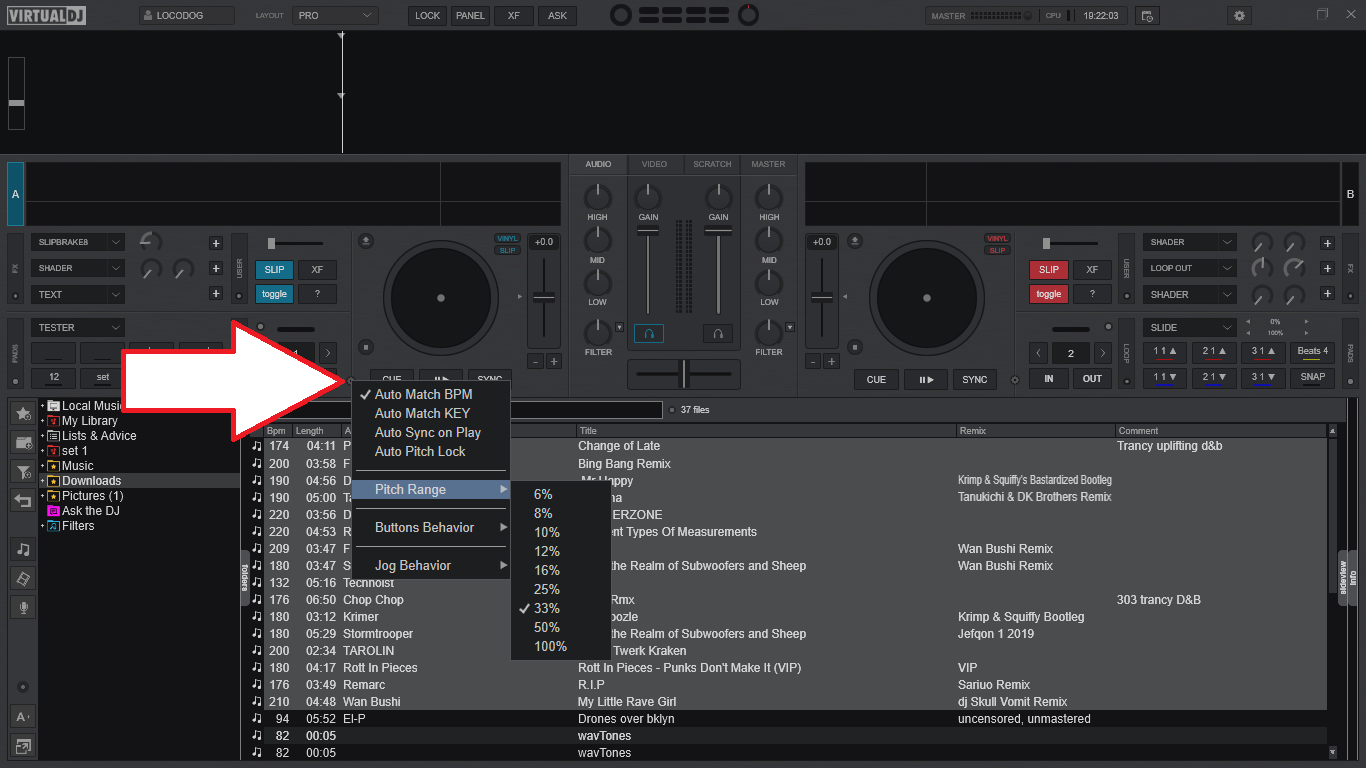Open the Jog Behavior submenu
The image size is (1366, 768).
click(431, 565)
